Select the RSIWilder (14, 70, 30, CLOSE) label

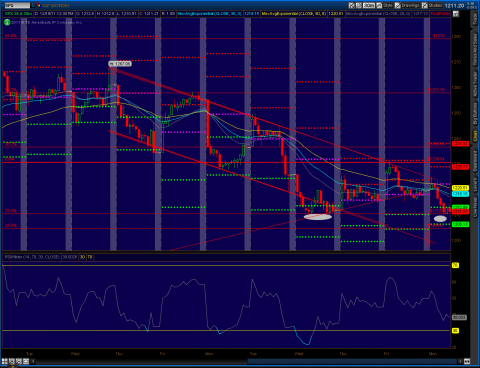32,257
